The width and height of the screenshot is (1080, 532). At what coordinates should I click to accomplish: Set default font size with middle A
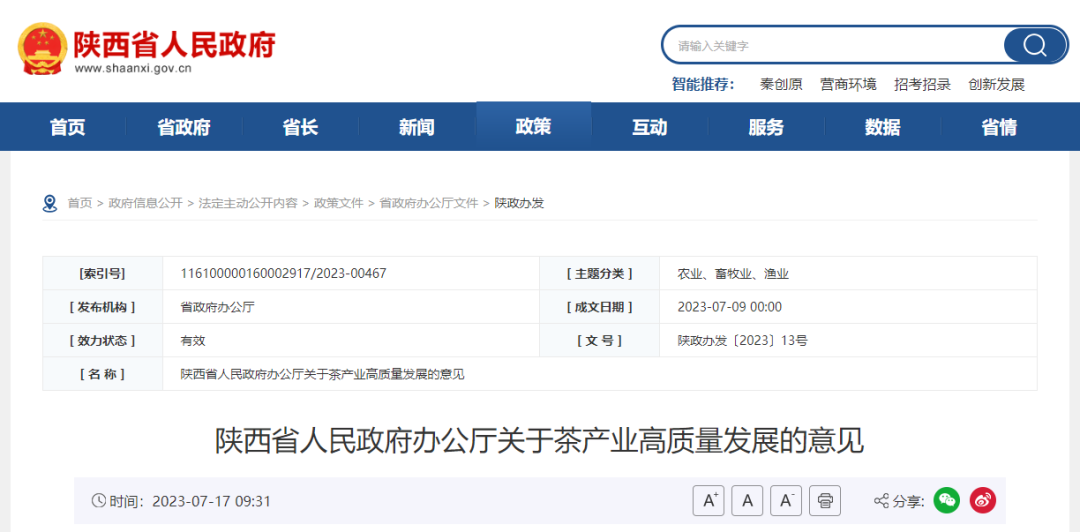pyautogui.click(x=747, y=501)
